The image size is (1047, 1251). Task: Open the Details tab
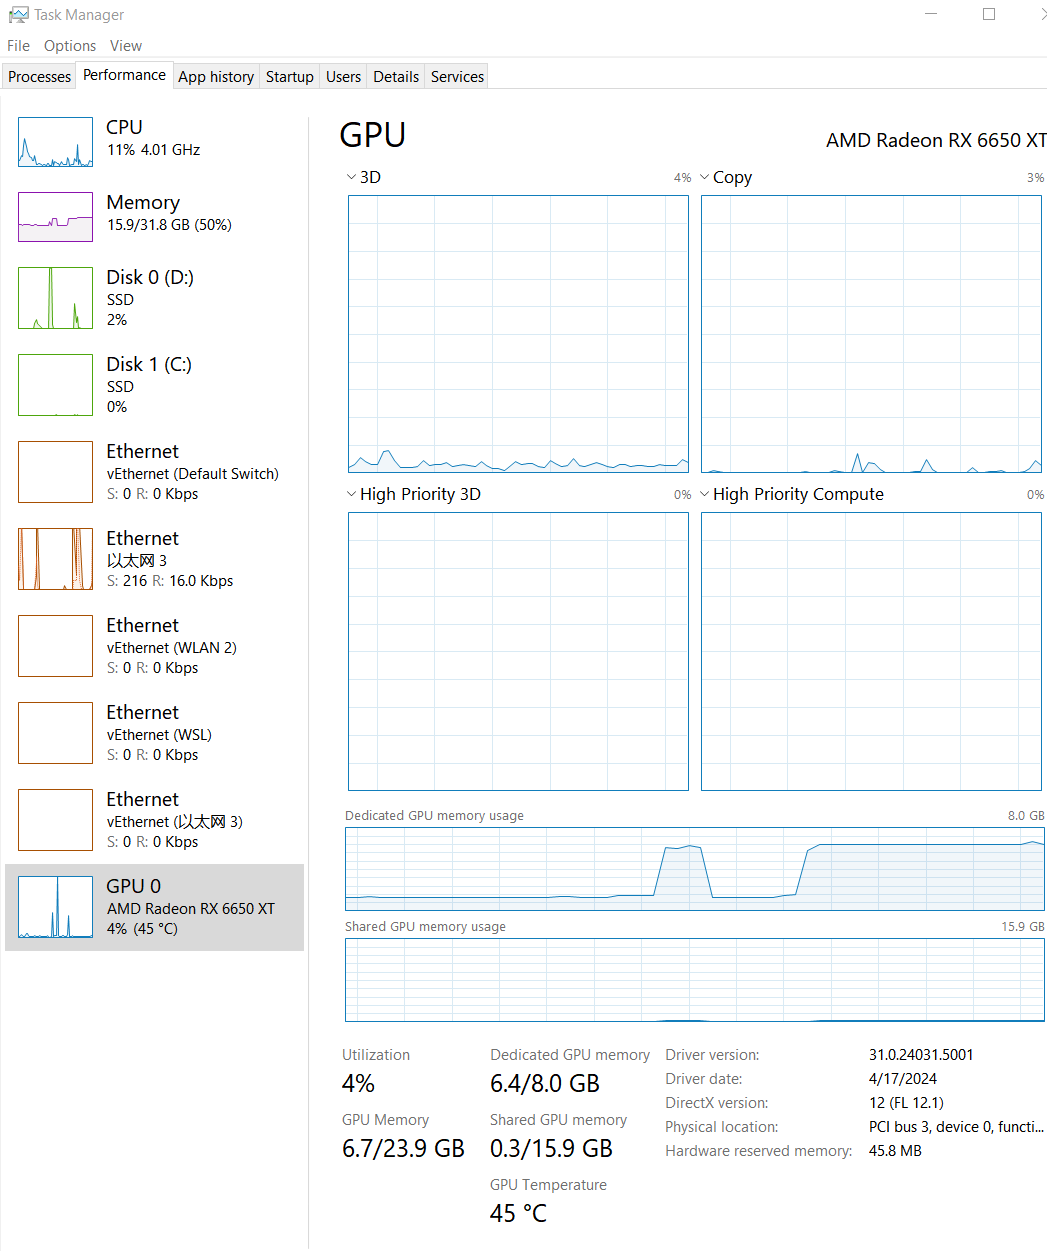pyautogui.click(x=395, y=75)
